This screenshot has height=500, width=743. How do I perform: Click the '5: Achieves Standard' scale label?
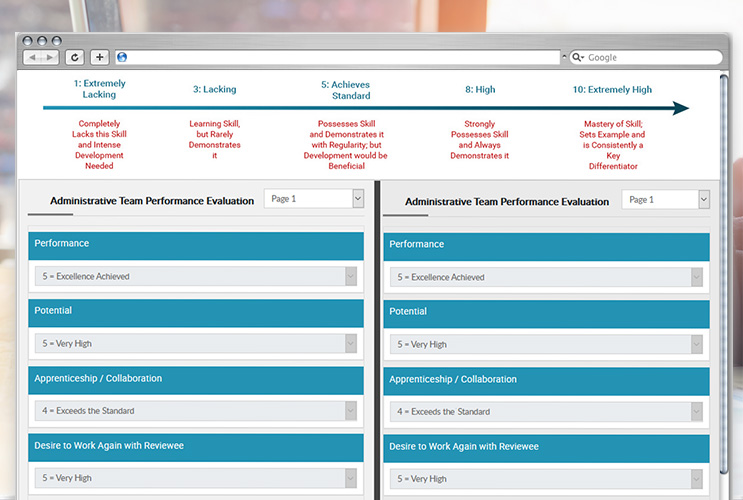[x=346, y=90]
